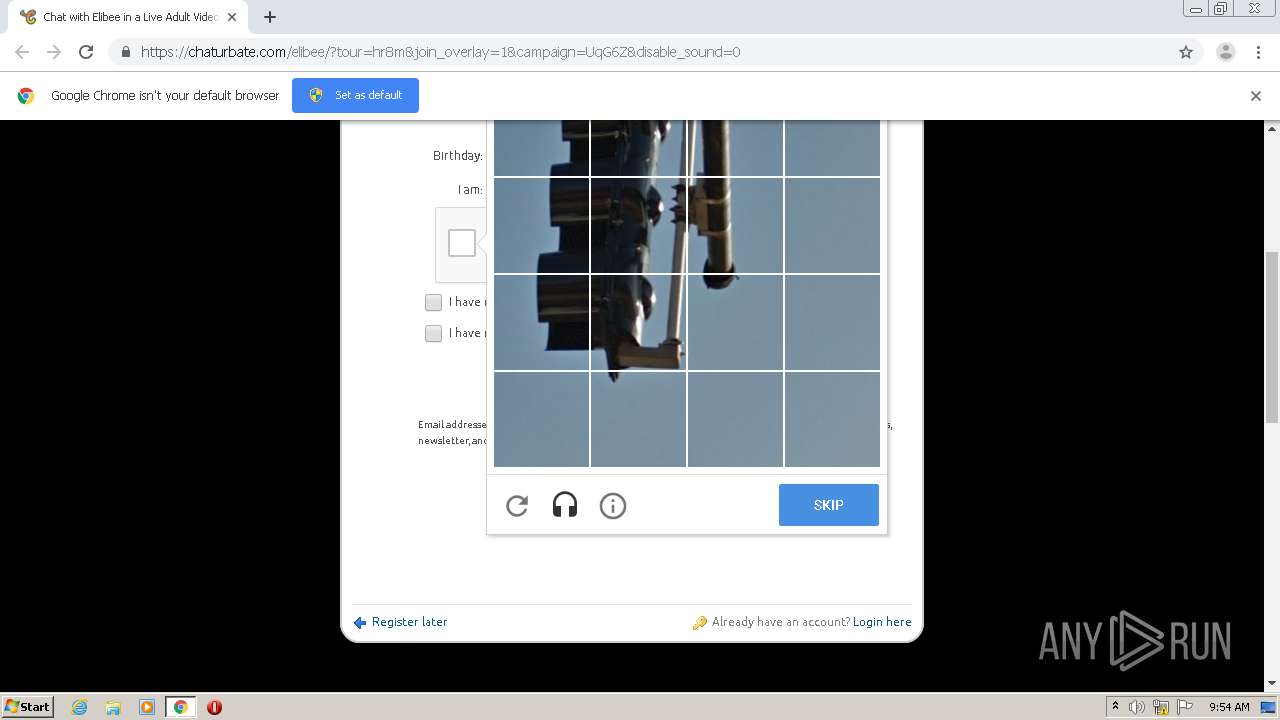The height and width of the screenshot is (720, 1280).
Task: Close the Chat with Elibee tab
Action: (x=232, y=17)
